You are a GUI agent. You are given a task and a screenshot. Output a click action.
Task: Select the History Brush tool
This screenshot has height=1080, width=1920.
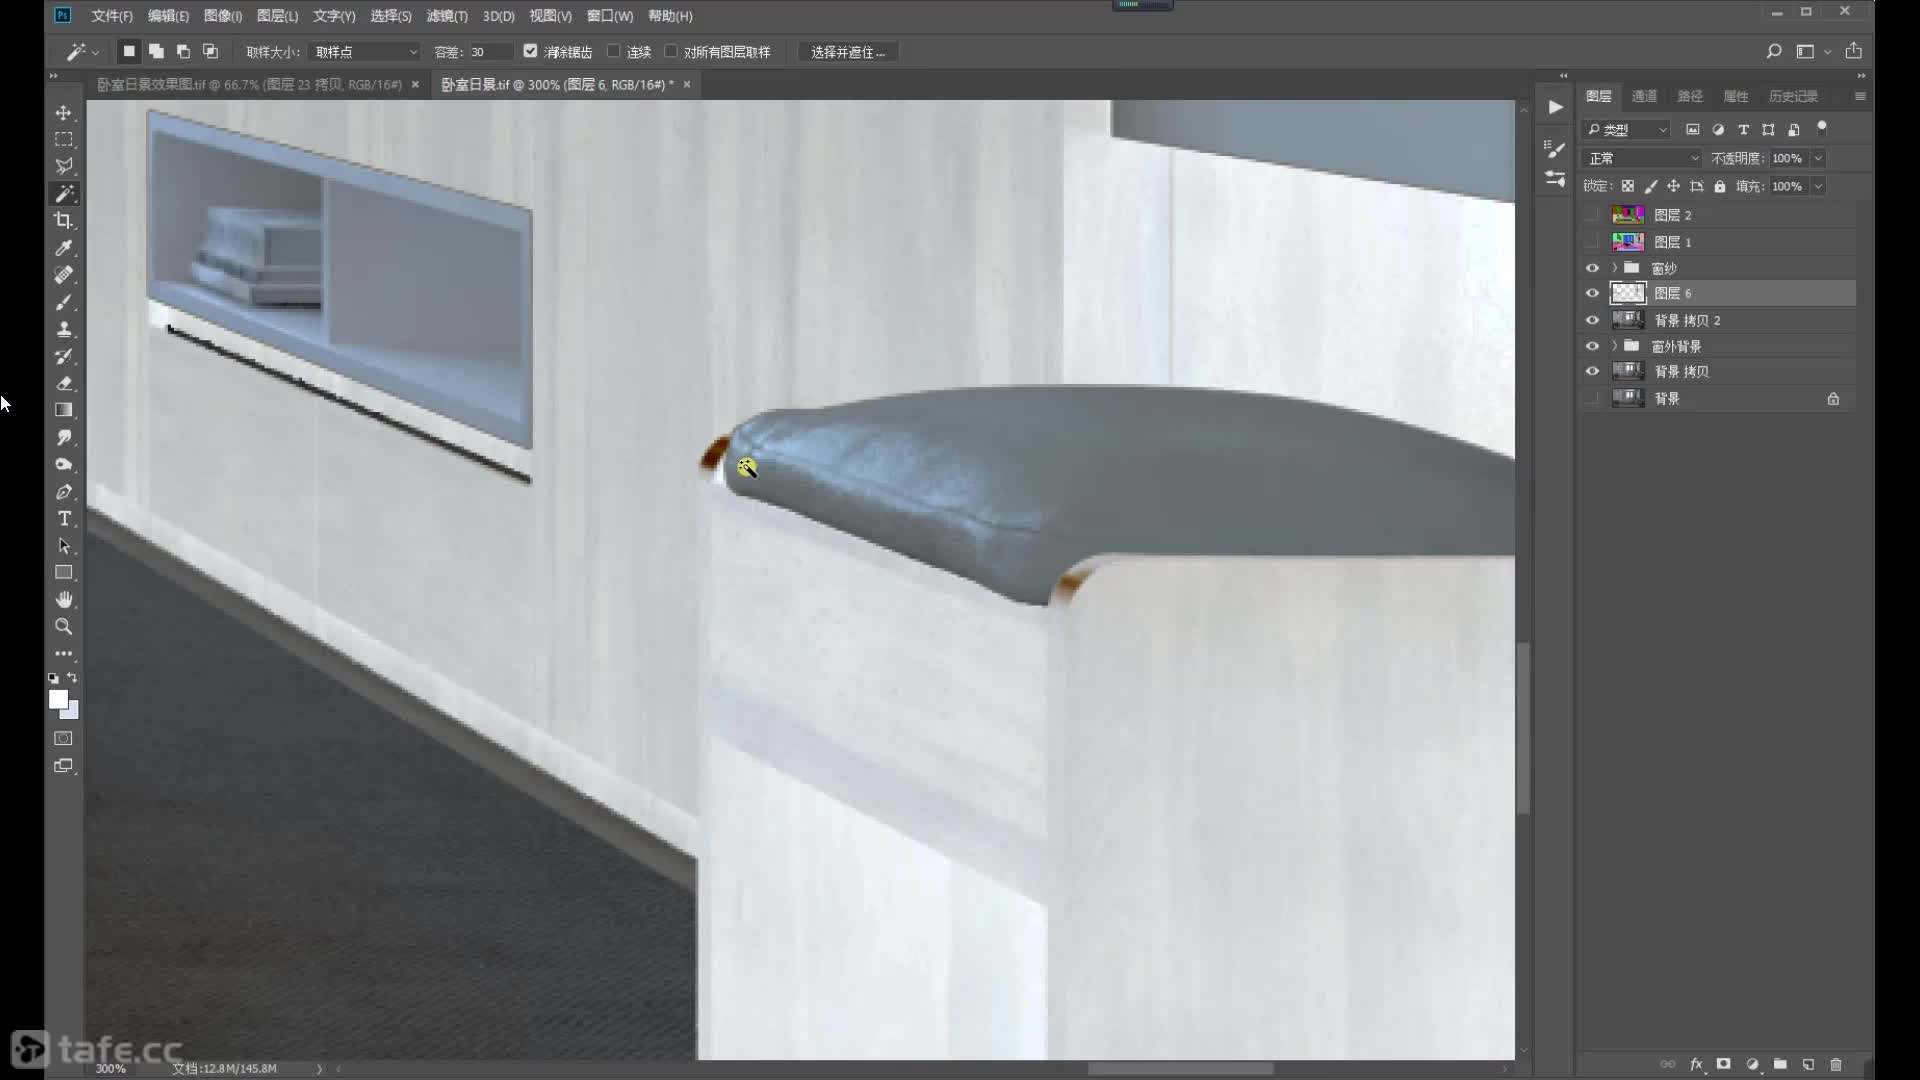pyautogui.click(x=64, y=356)
